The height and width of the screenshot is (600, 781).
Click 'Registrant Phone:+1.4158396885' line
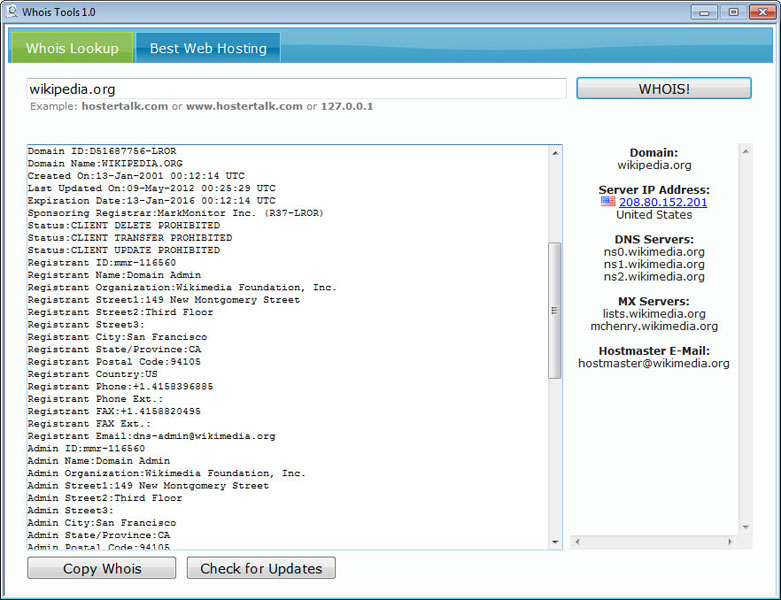click(x=121, y=386)
